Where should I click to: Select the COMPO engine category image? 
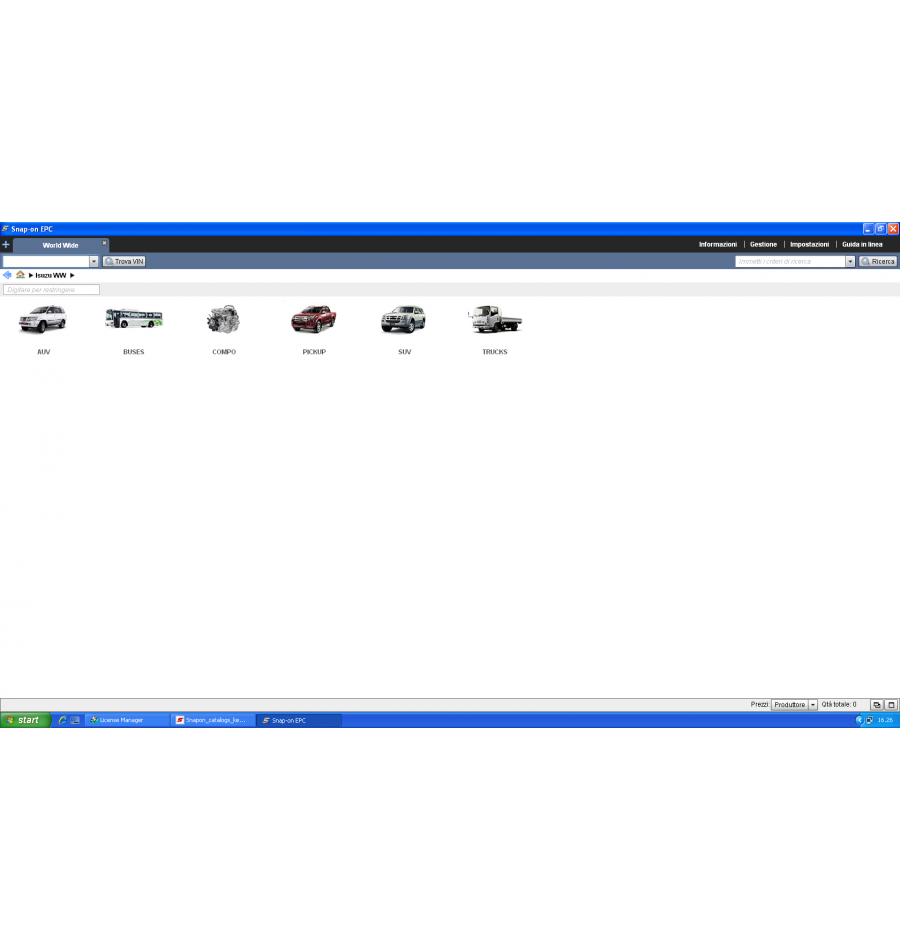(224, 319)
